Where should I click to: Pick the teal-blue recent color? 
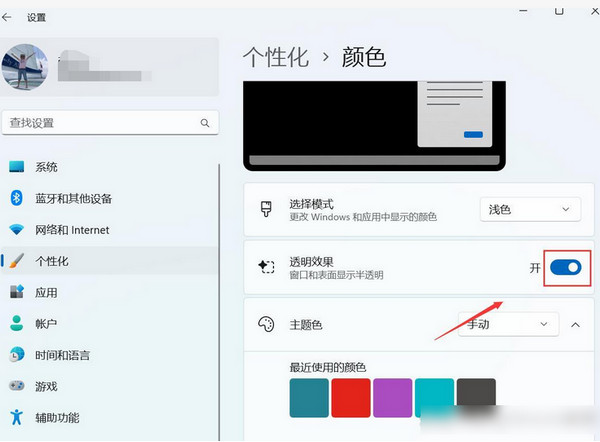pos(309,398)
